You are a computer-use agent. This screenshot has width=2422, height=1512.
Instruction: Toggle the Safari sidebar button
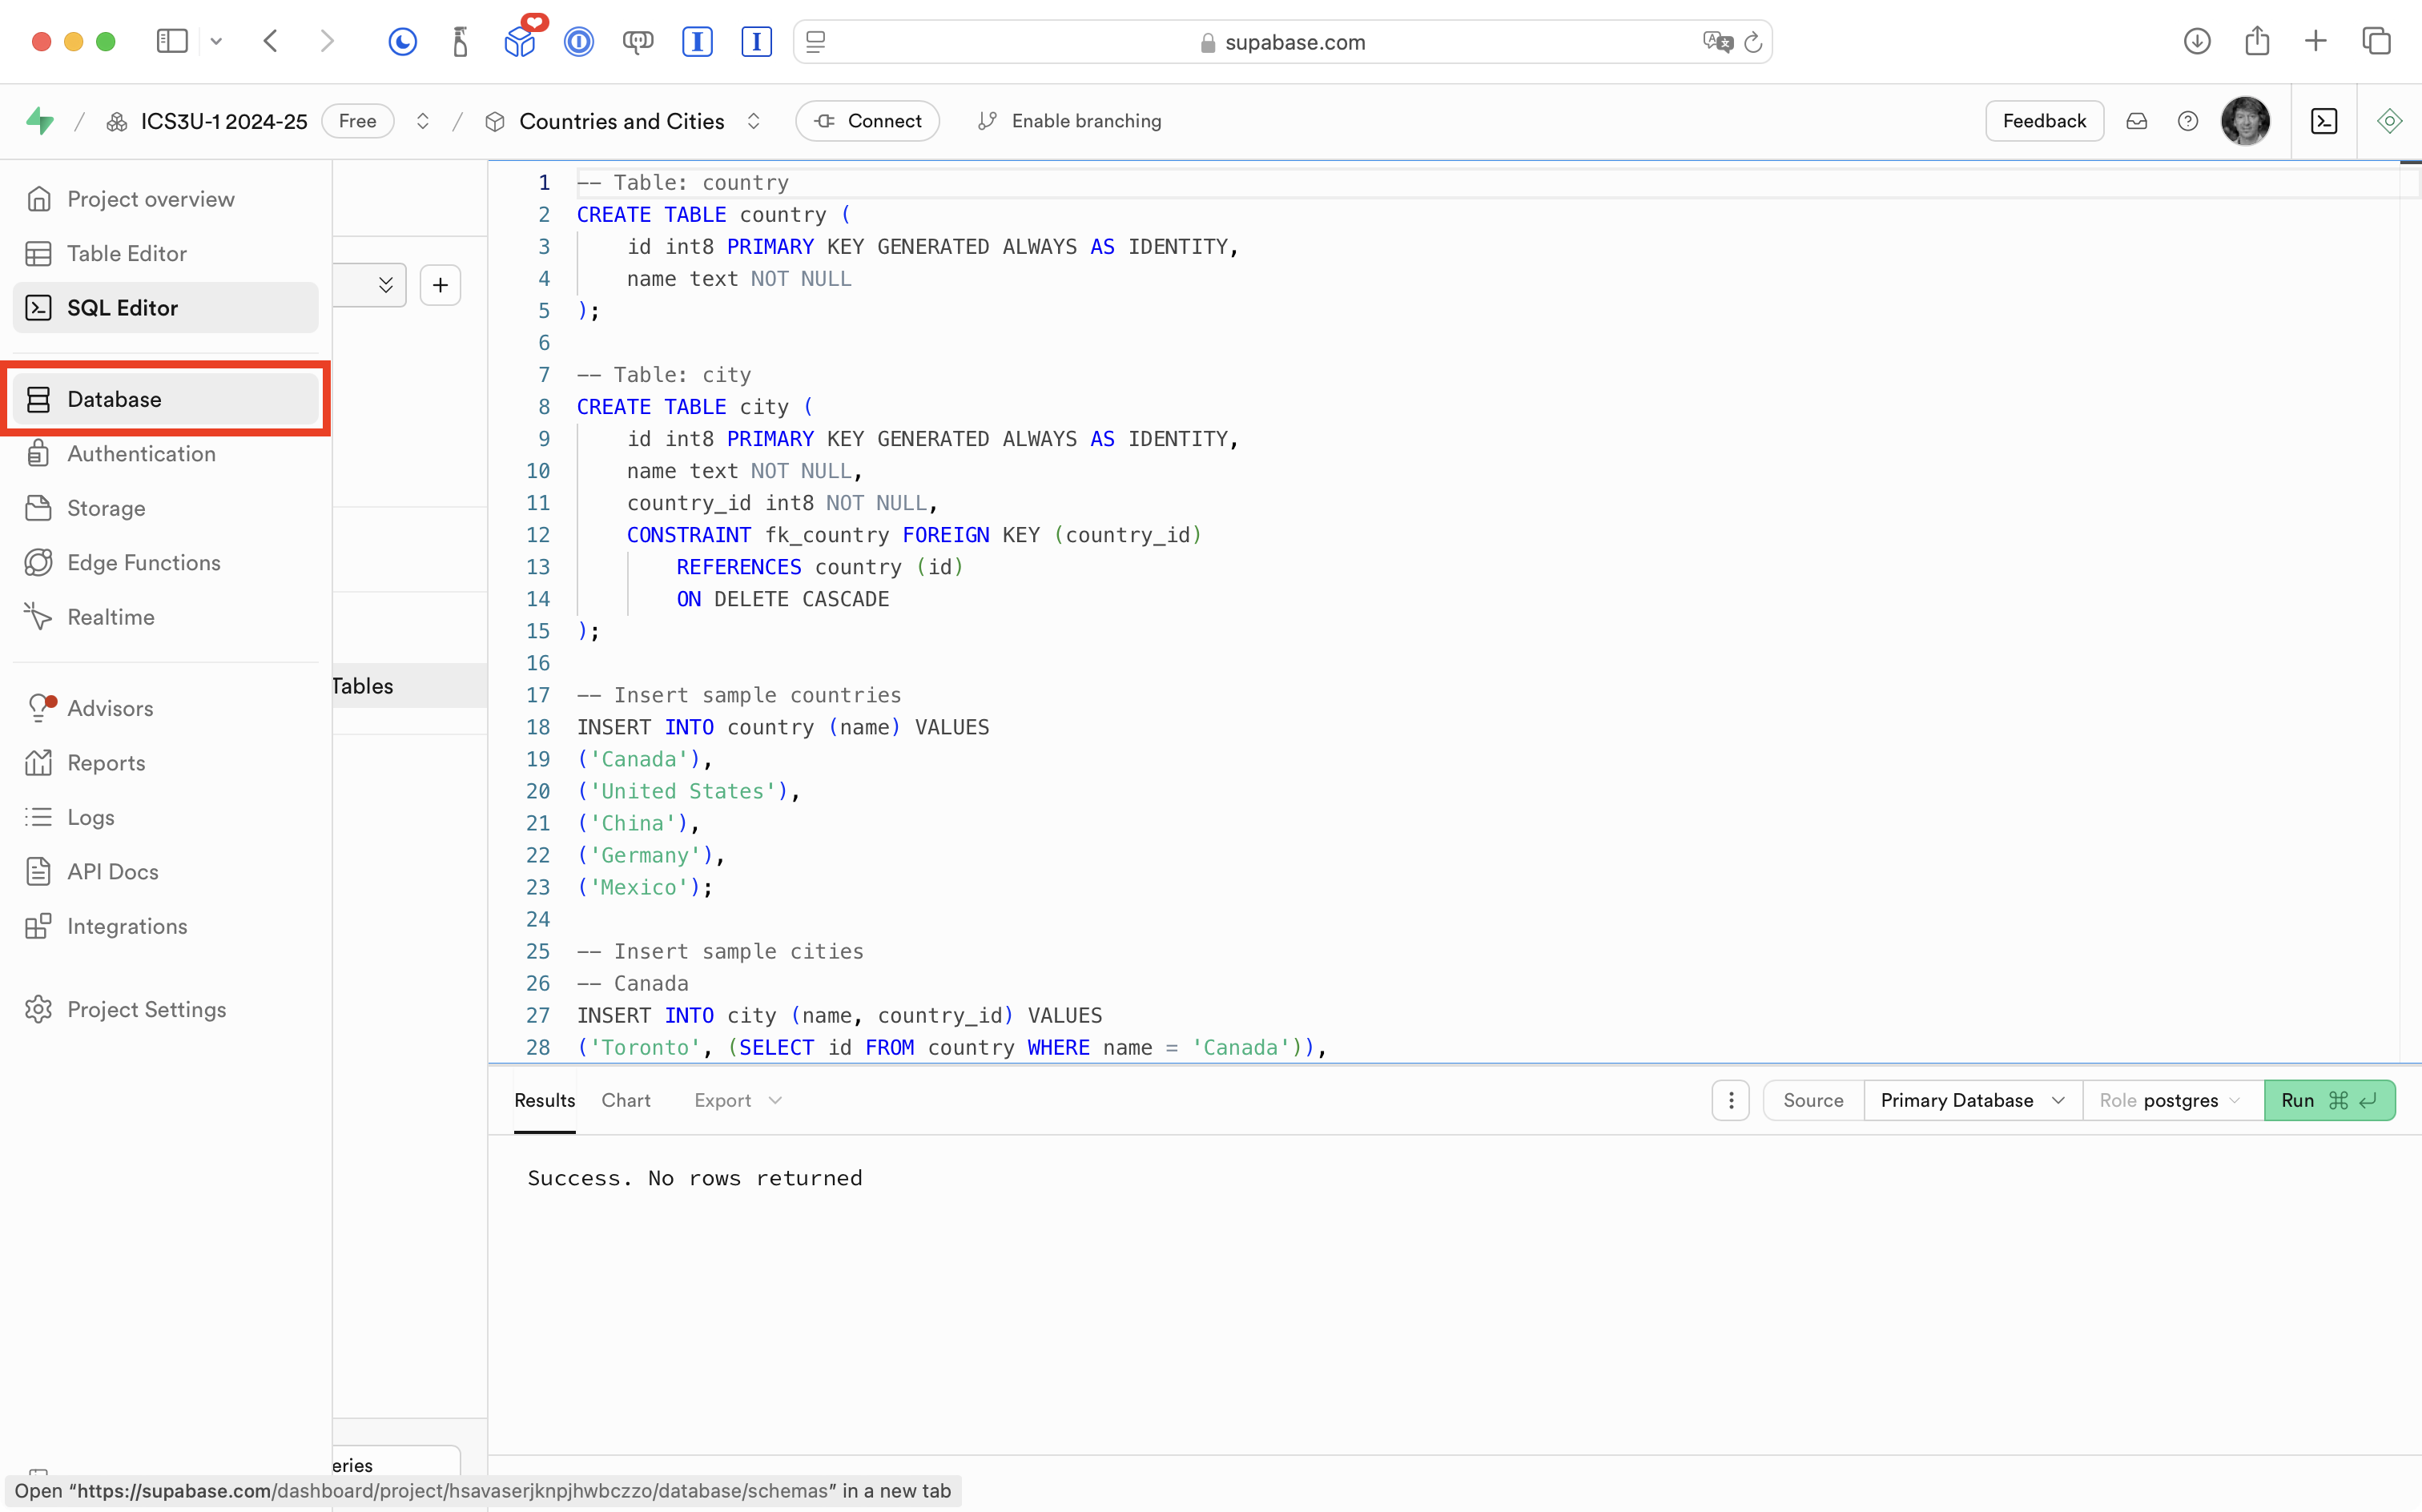coord(172,41)
